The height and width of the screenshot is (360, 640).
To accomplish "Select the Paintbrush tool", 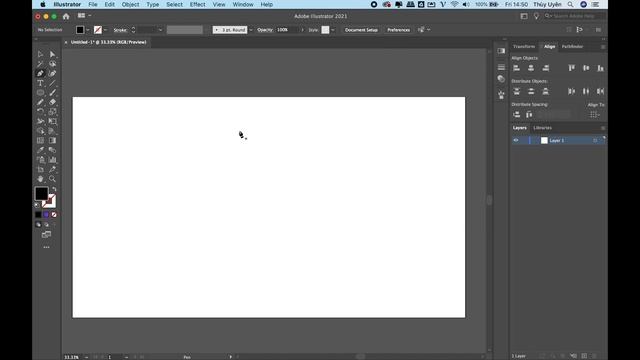I will pyautogui.click(x=52, y=93).
